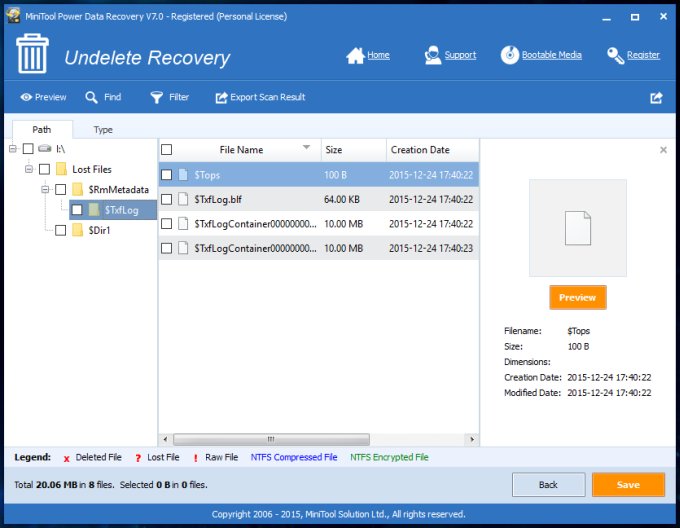Close the preview pane with X
Viewport: 680px width, 528px height.
coord(663,150)
